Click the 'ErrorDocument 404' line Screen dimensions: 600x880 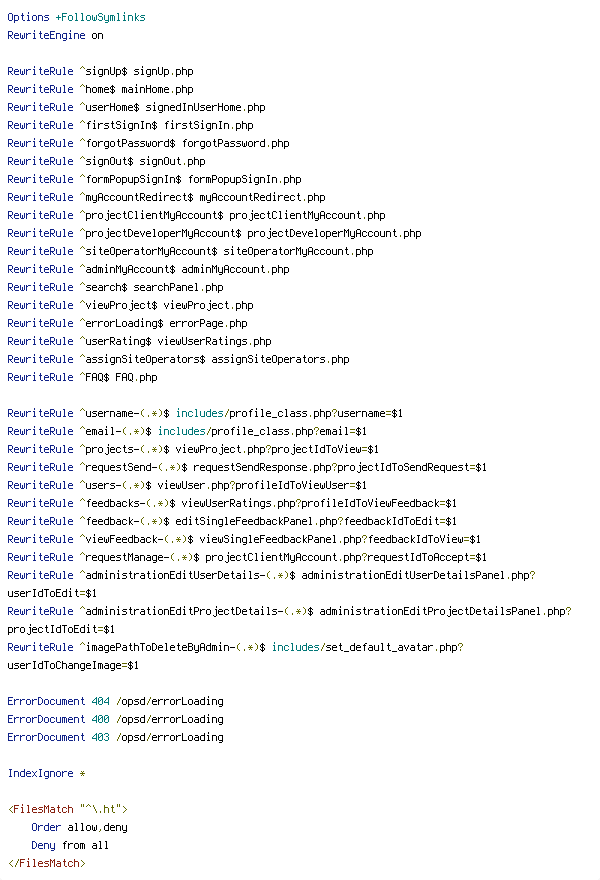point(116,700)
